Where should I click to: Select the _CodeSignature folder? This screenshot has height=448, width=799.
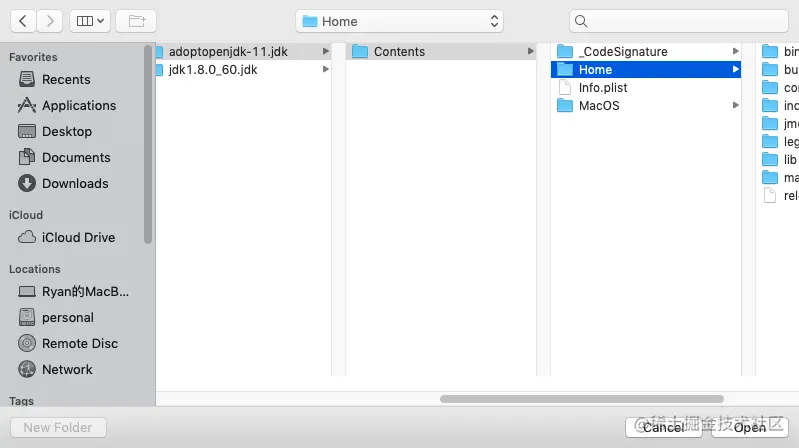(x=646, y=51)
